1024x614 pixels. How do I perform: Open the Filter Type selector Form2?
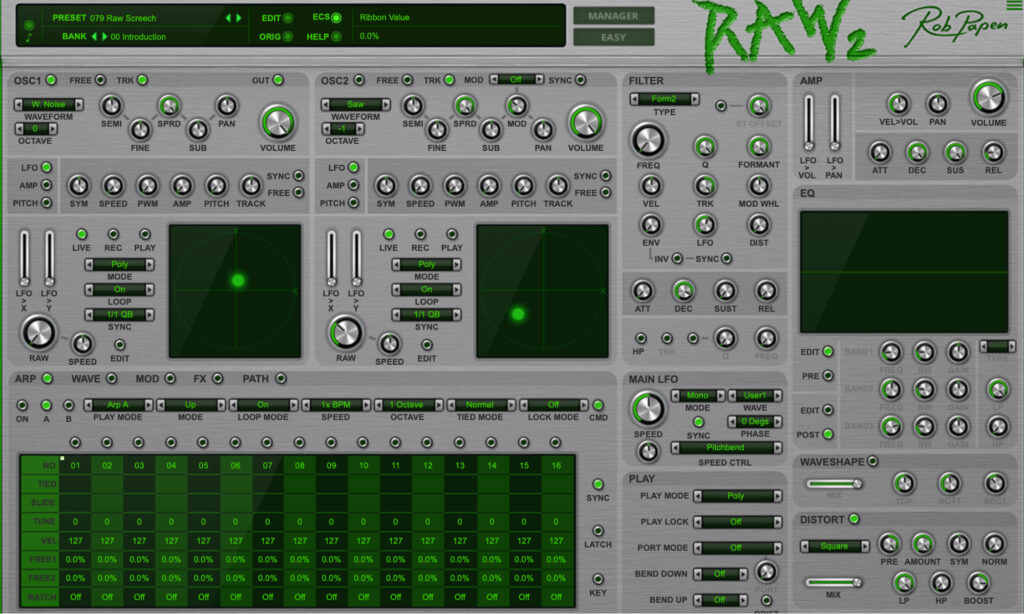(x=664, y=99)
